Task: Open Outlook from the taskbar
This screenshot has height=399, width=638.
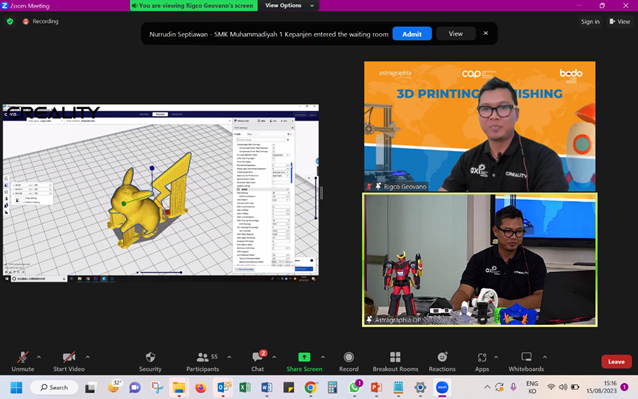Action: click(223, 388)
